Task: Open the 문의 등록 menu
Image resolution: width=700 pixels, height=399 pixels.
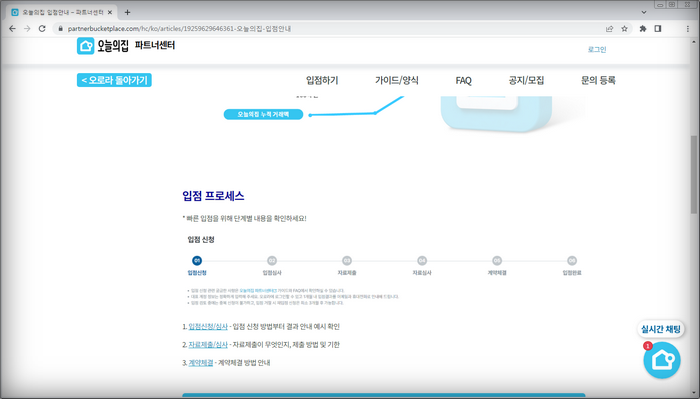Action: point(598,80)
